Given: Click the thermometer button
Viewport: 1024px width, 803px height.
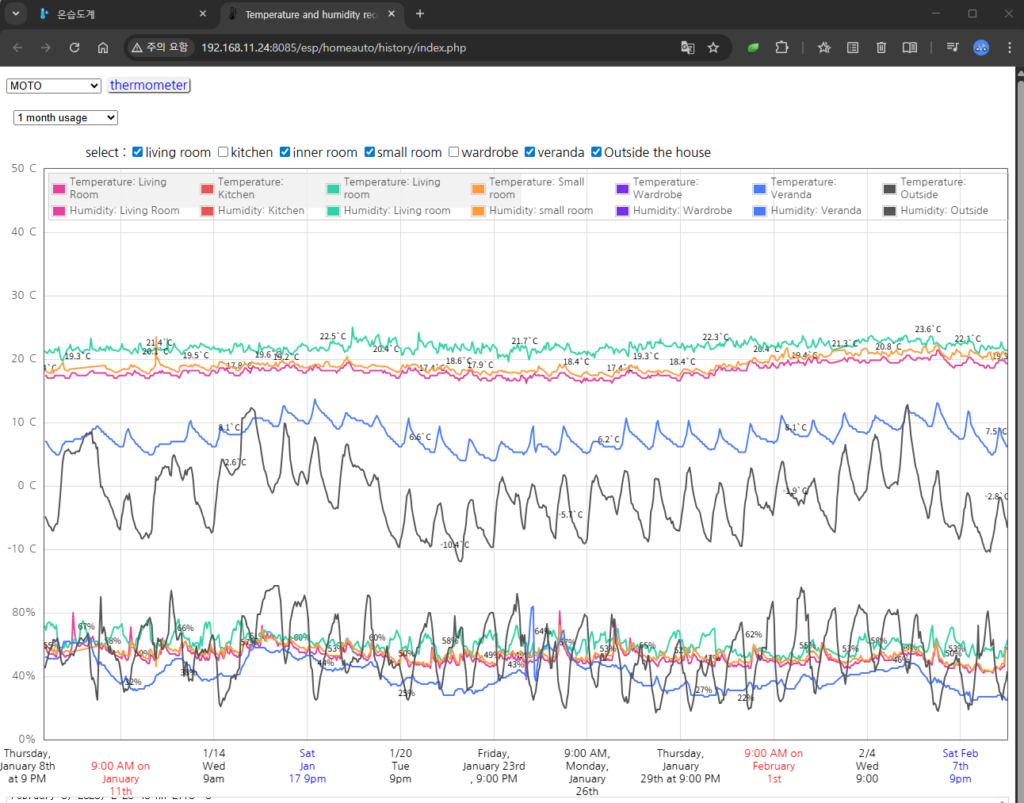Looking at the screenshot, I should click(149, 86).
